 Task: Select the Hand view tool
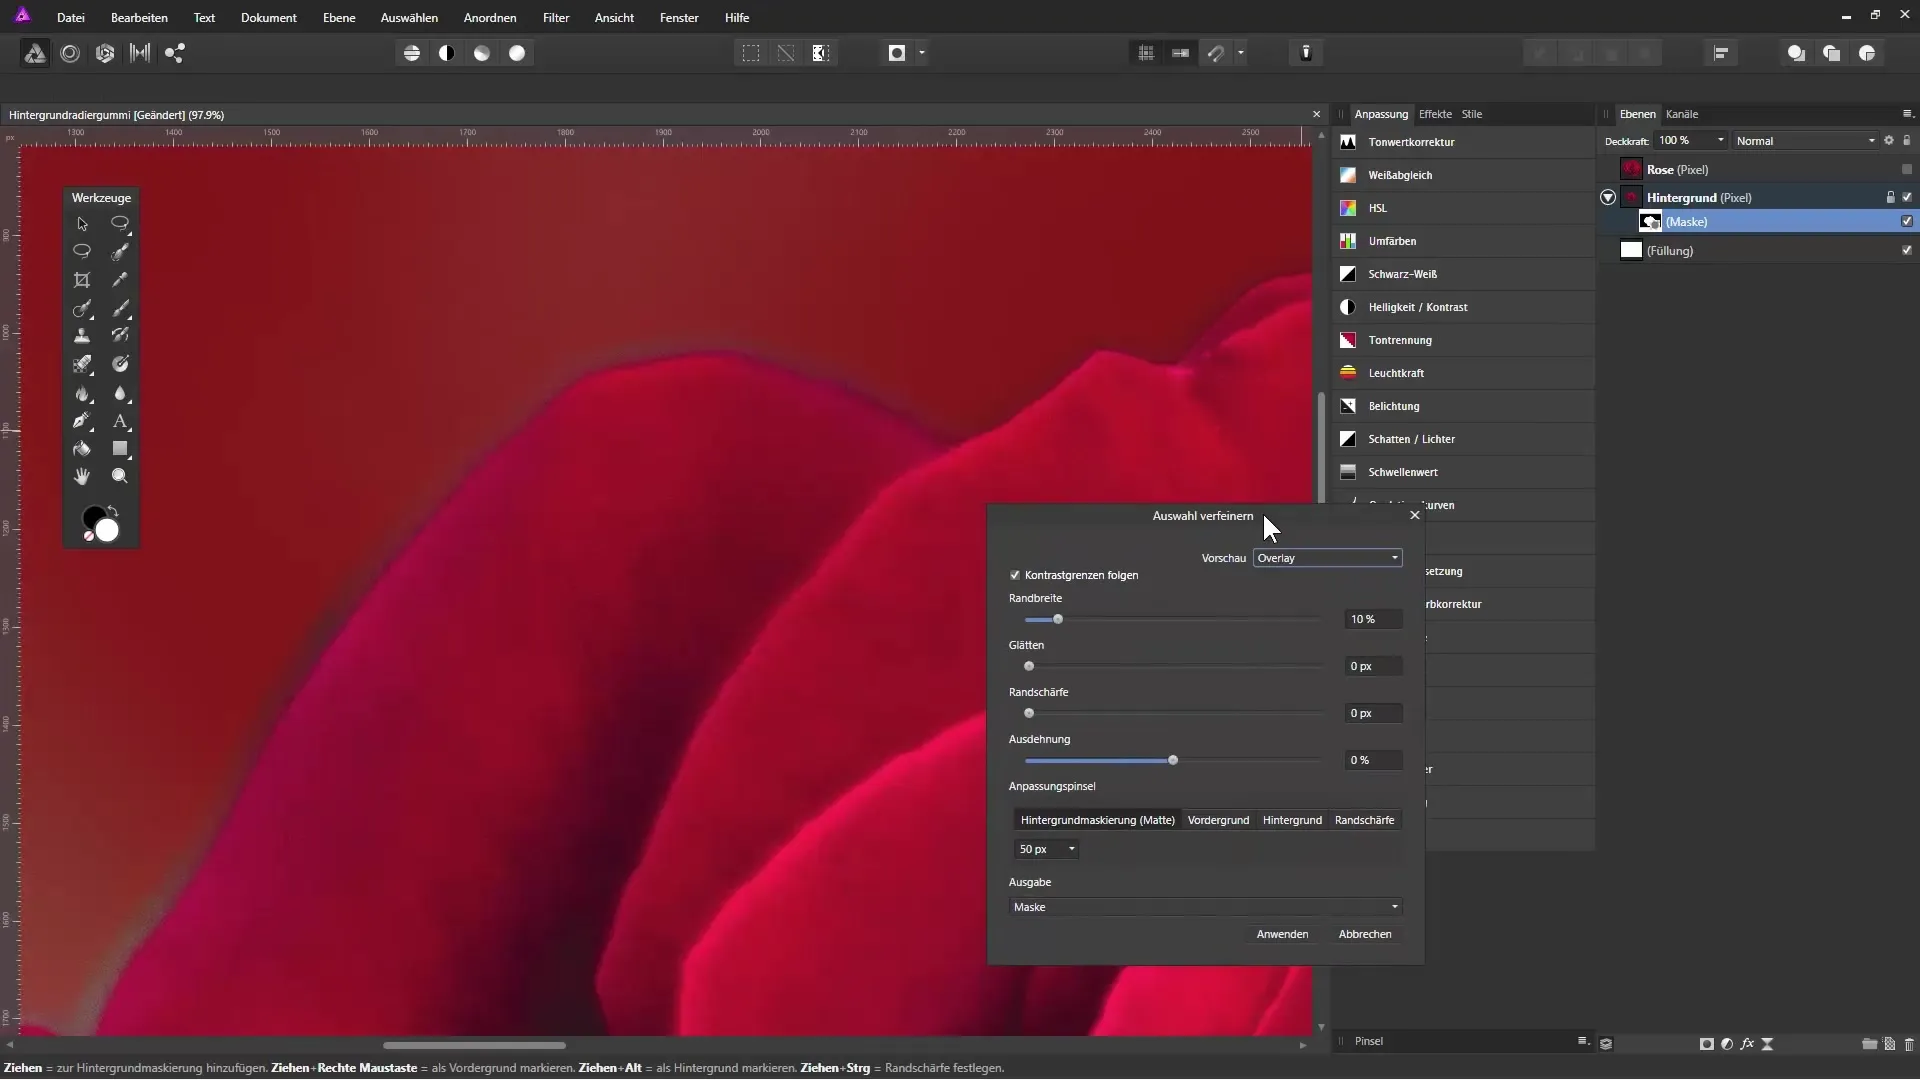click(82, 476)
